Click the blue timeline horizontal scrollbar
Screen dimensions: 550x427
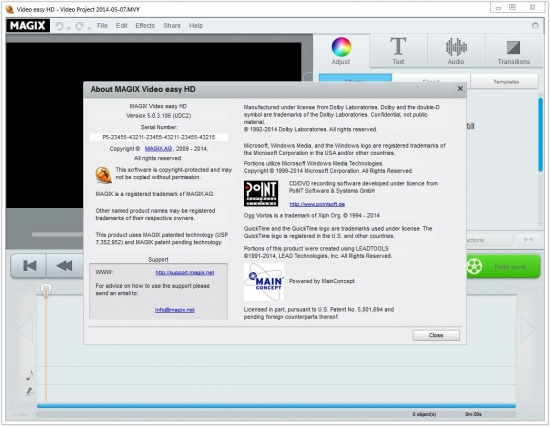[276, 406]
